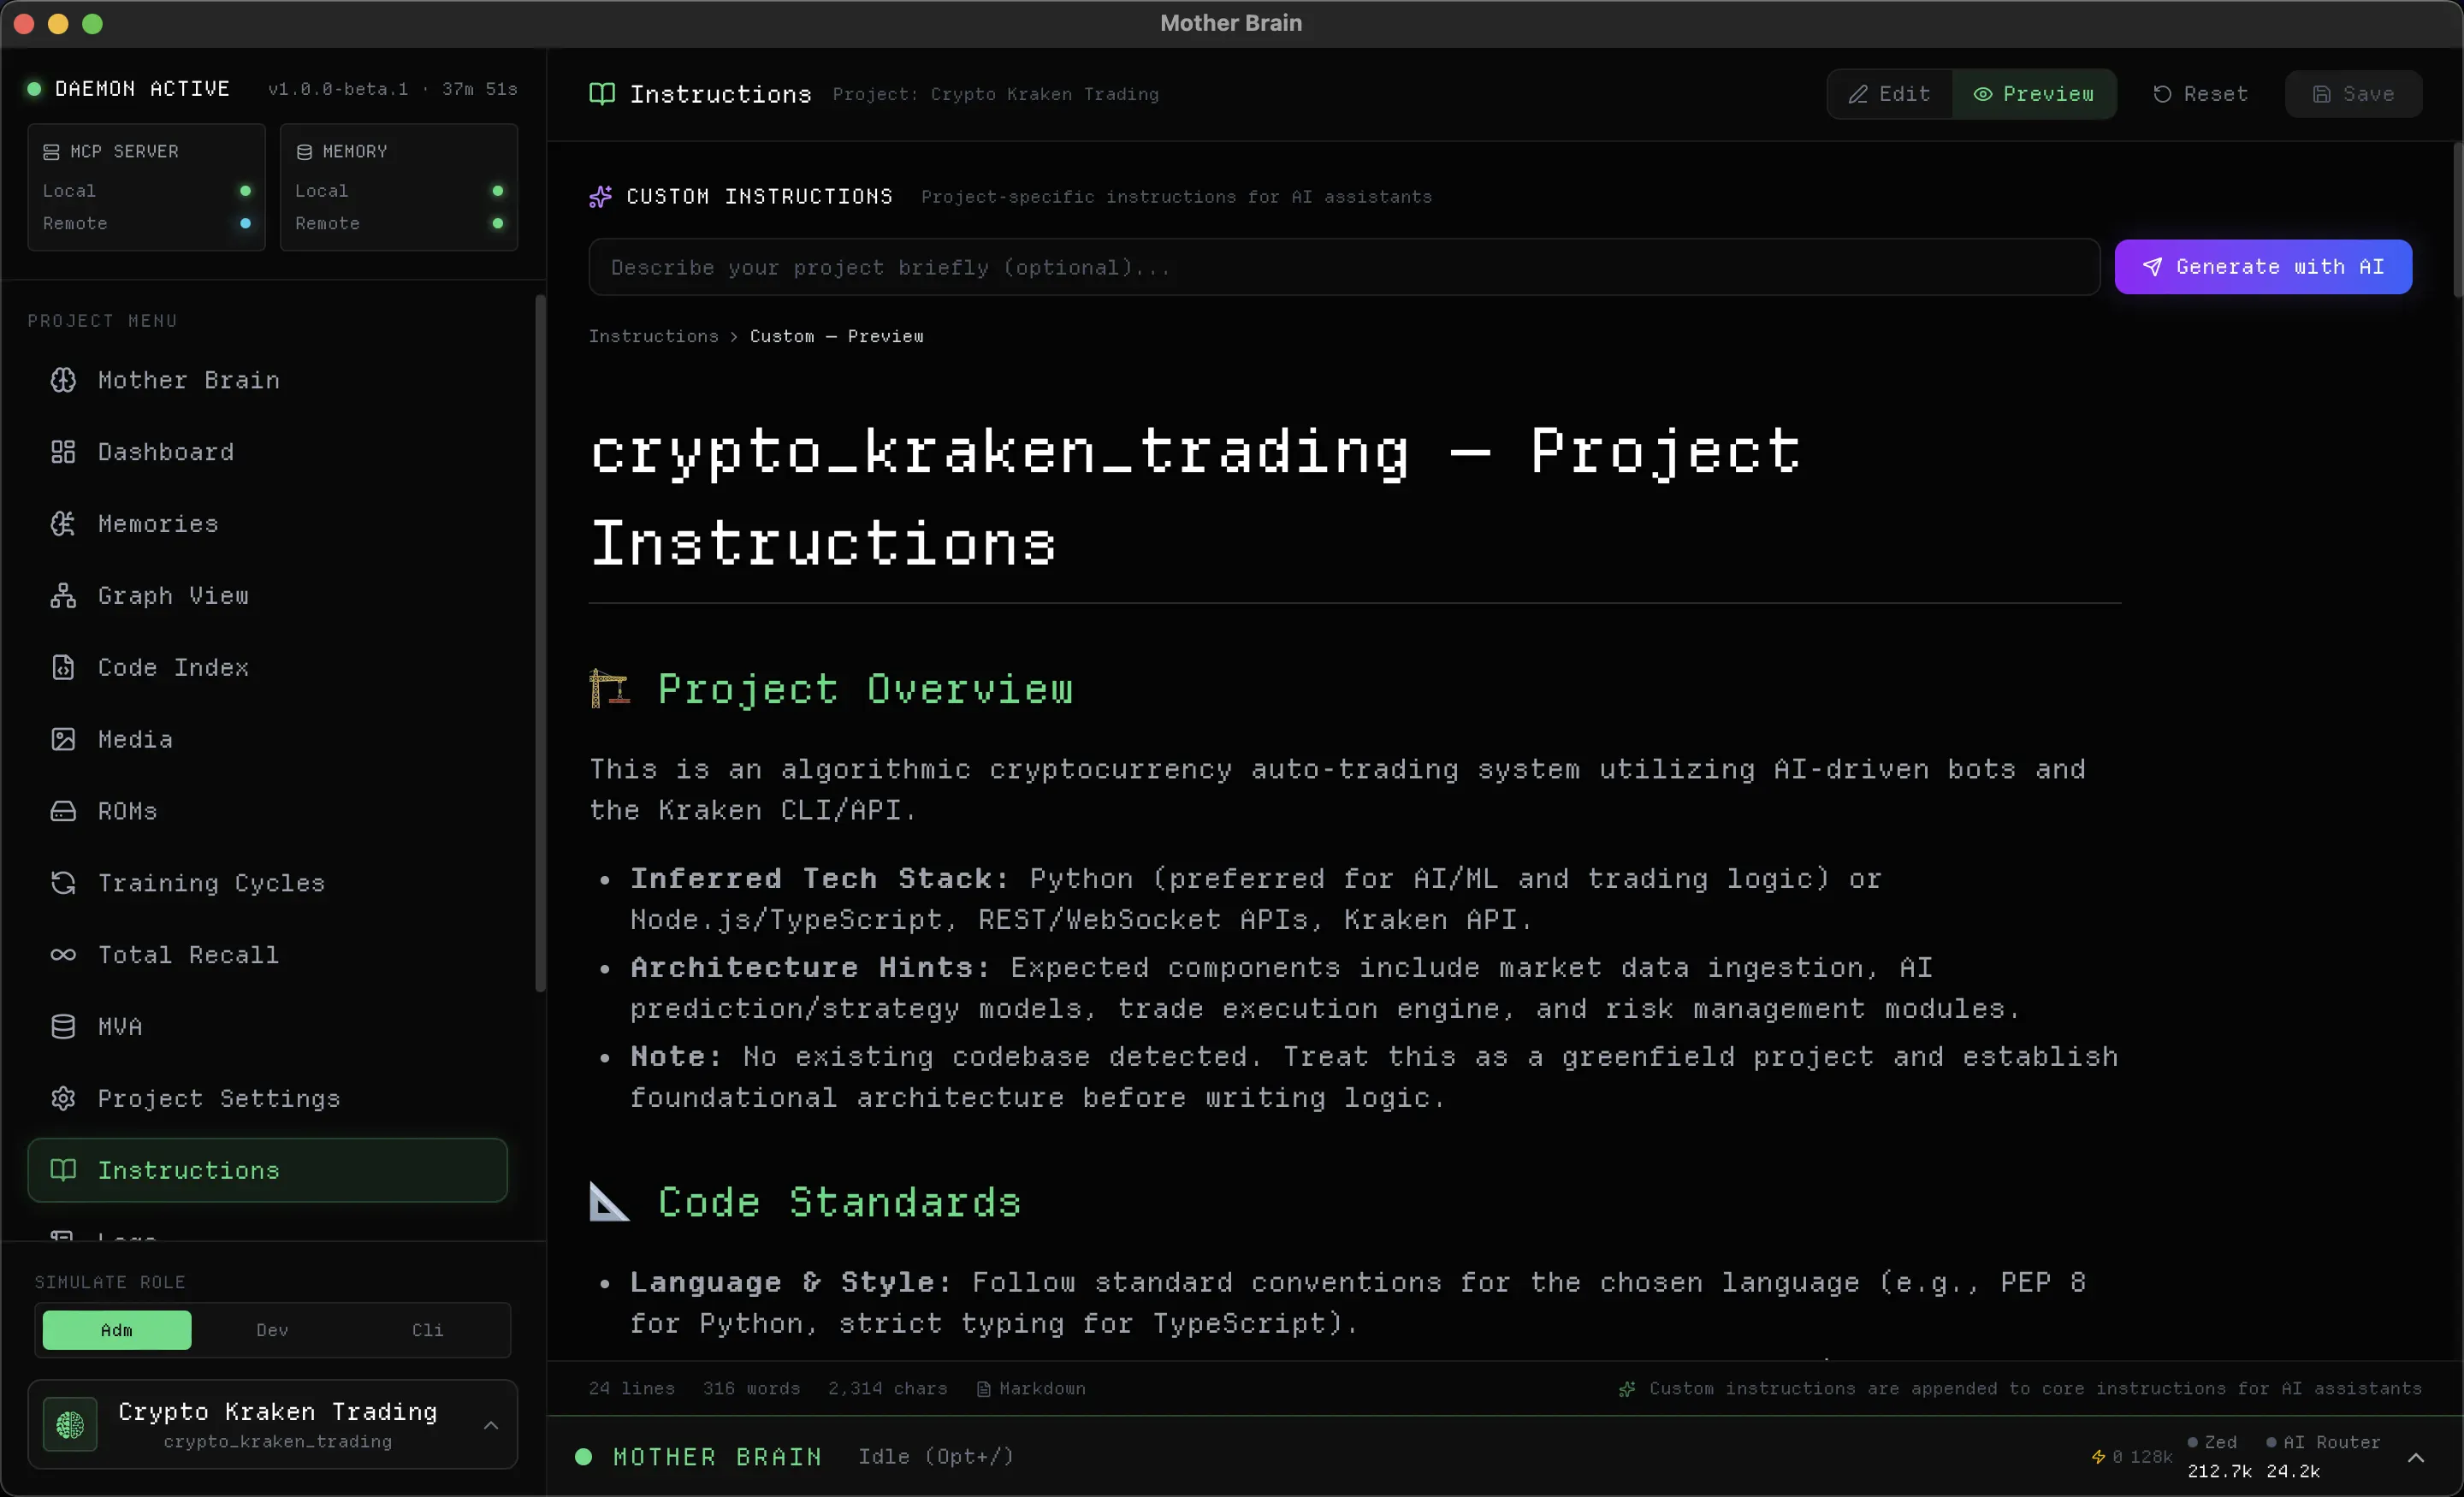The height and width of the screenshot is (1497, 2464).
Task: Open Graph View network icon
Action: coord(63,596)
